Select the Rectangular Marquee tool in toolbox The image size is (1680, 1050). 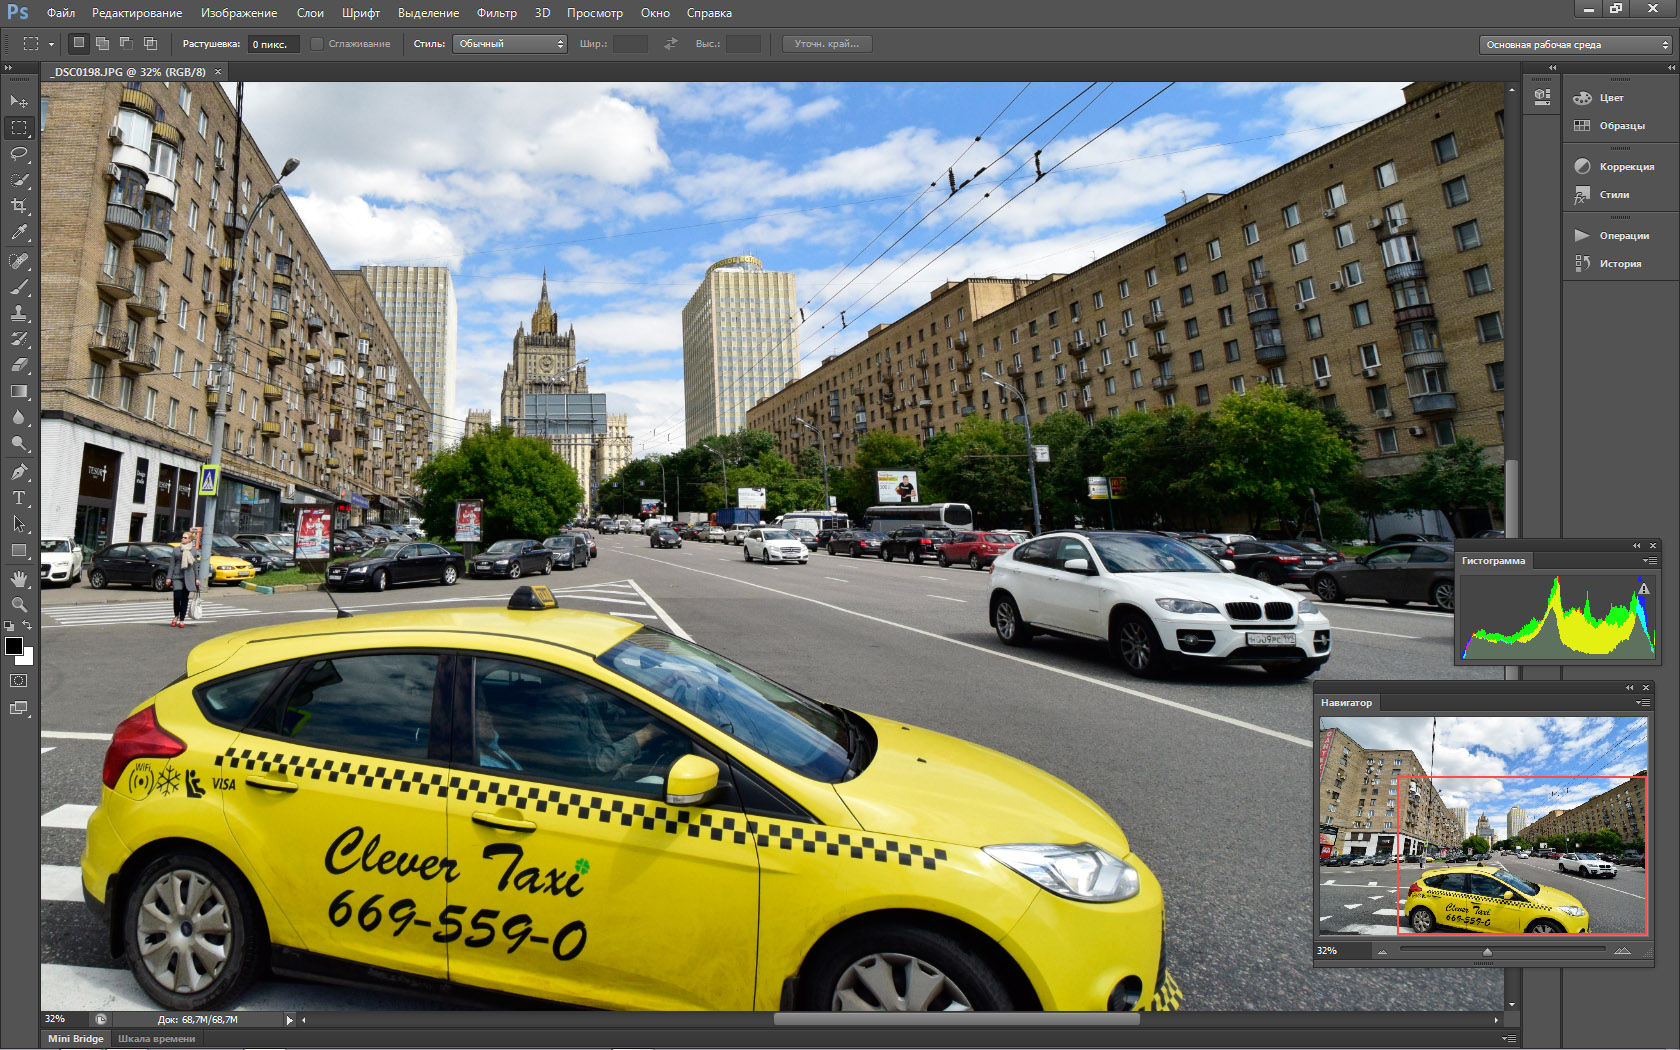pos(19,128)
